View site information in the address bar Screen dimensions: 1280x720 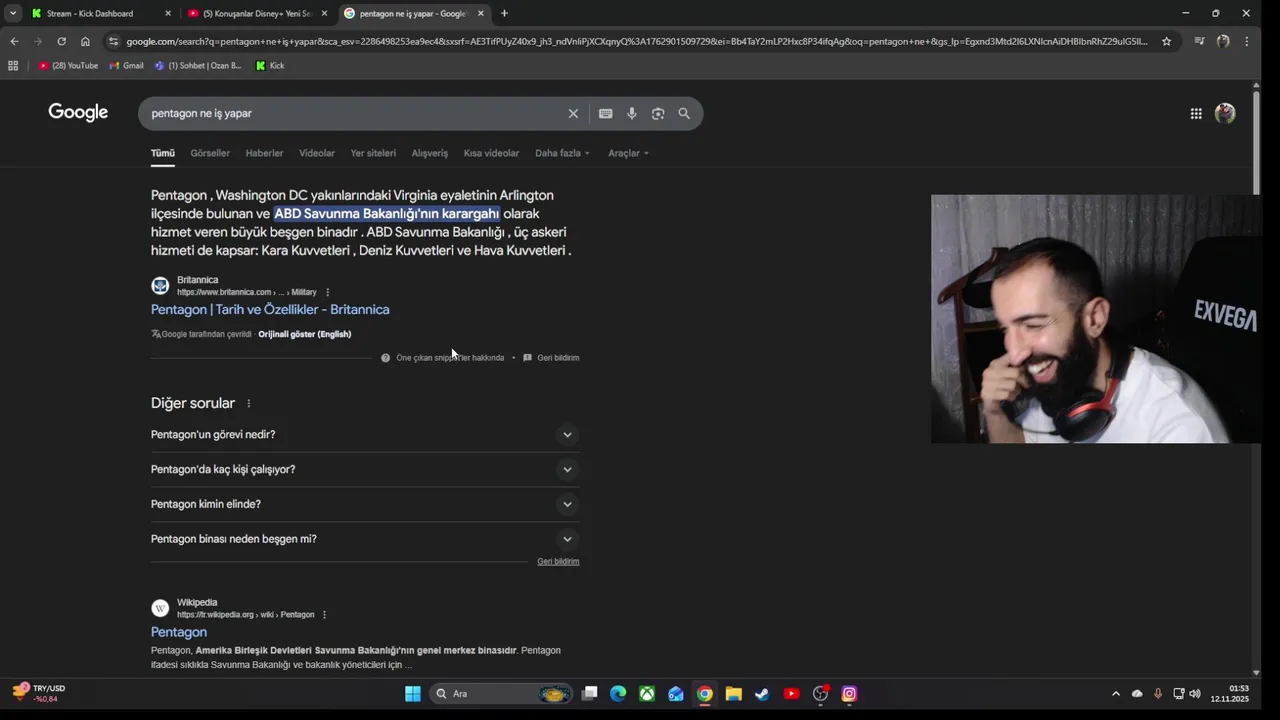(x=113, y=41)
